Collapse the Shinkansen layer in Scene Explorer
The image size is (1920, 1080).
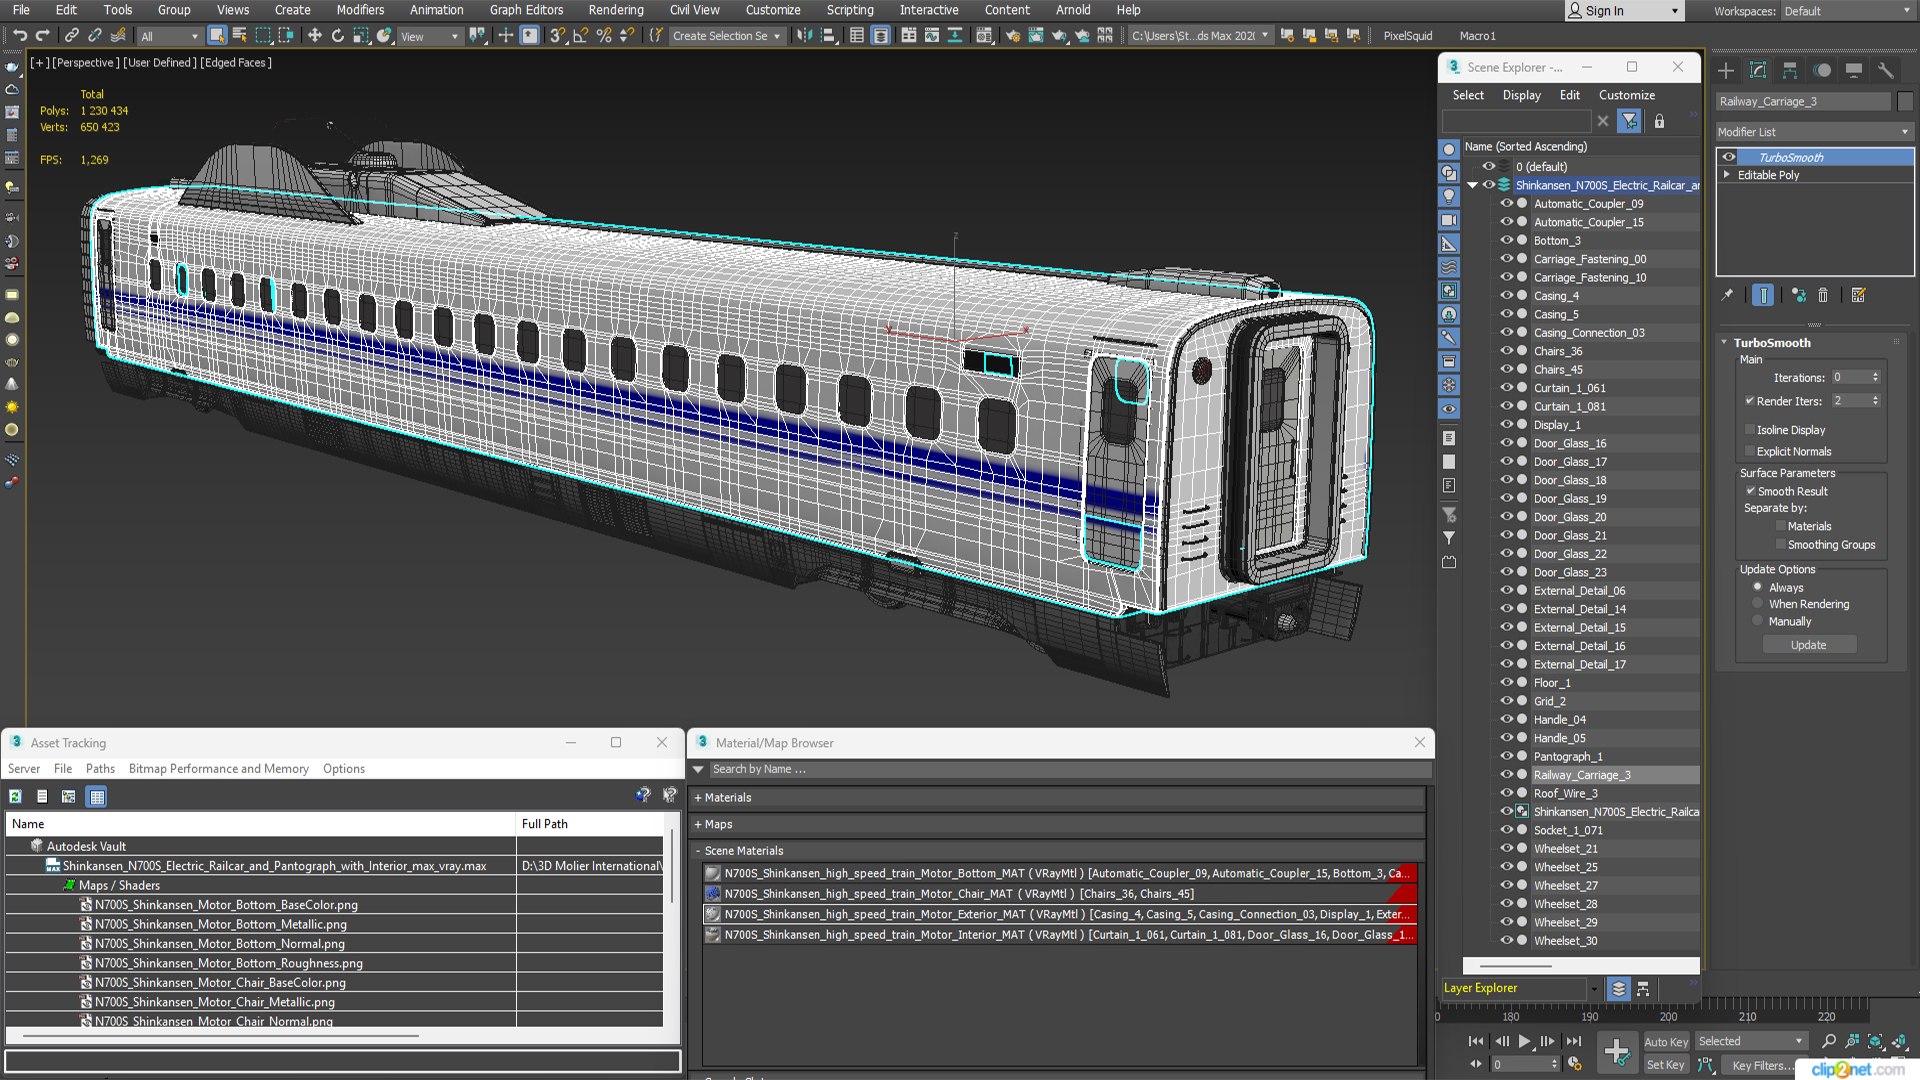1472,185
